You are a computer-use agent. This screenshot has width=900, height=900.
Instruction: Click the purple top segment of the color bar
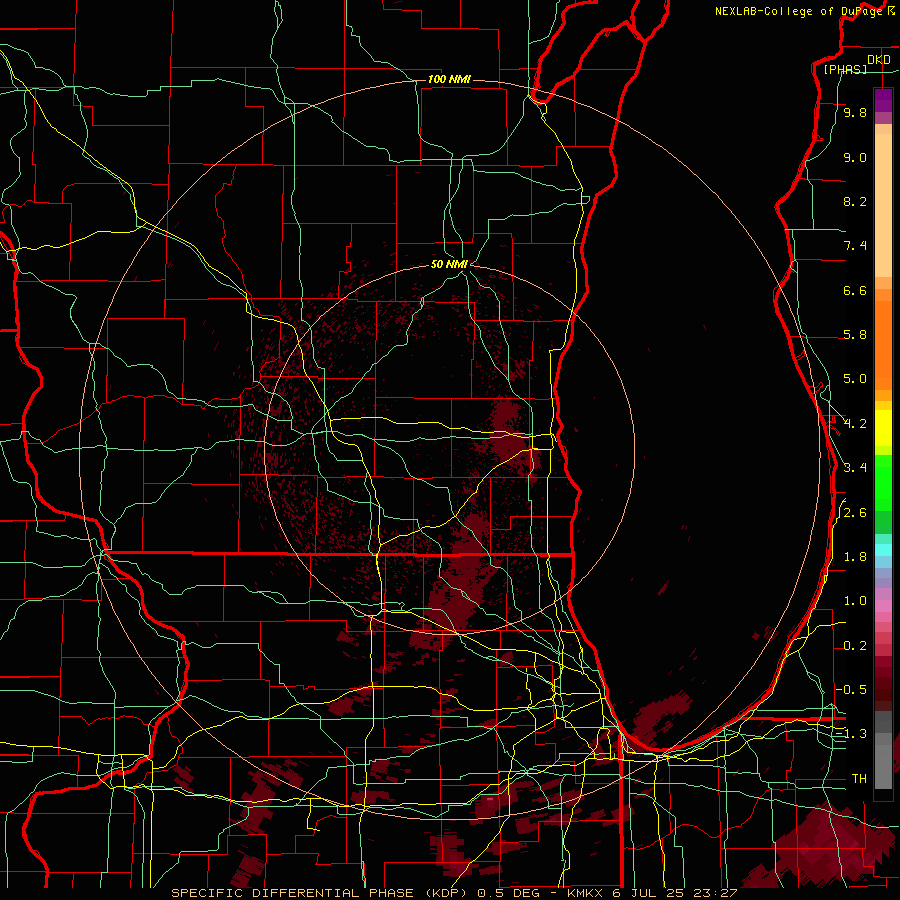click(x=883, y=100)
